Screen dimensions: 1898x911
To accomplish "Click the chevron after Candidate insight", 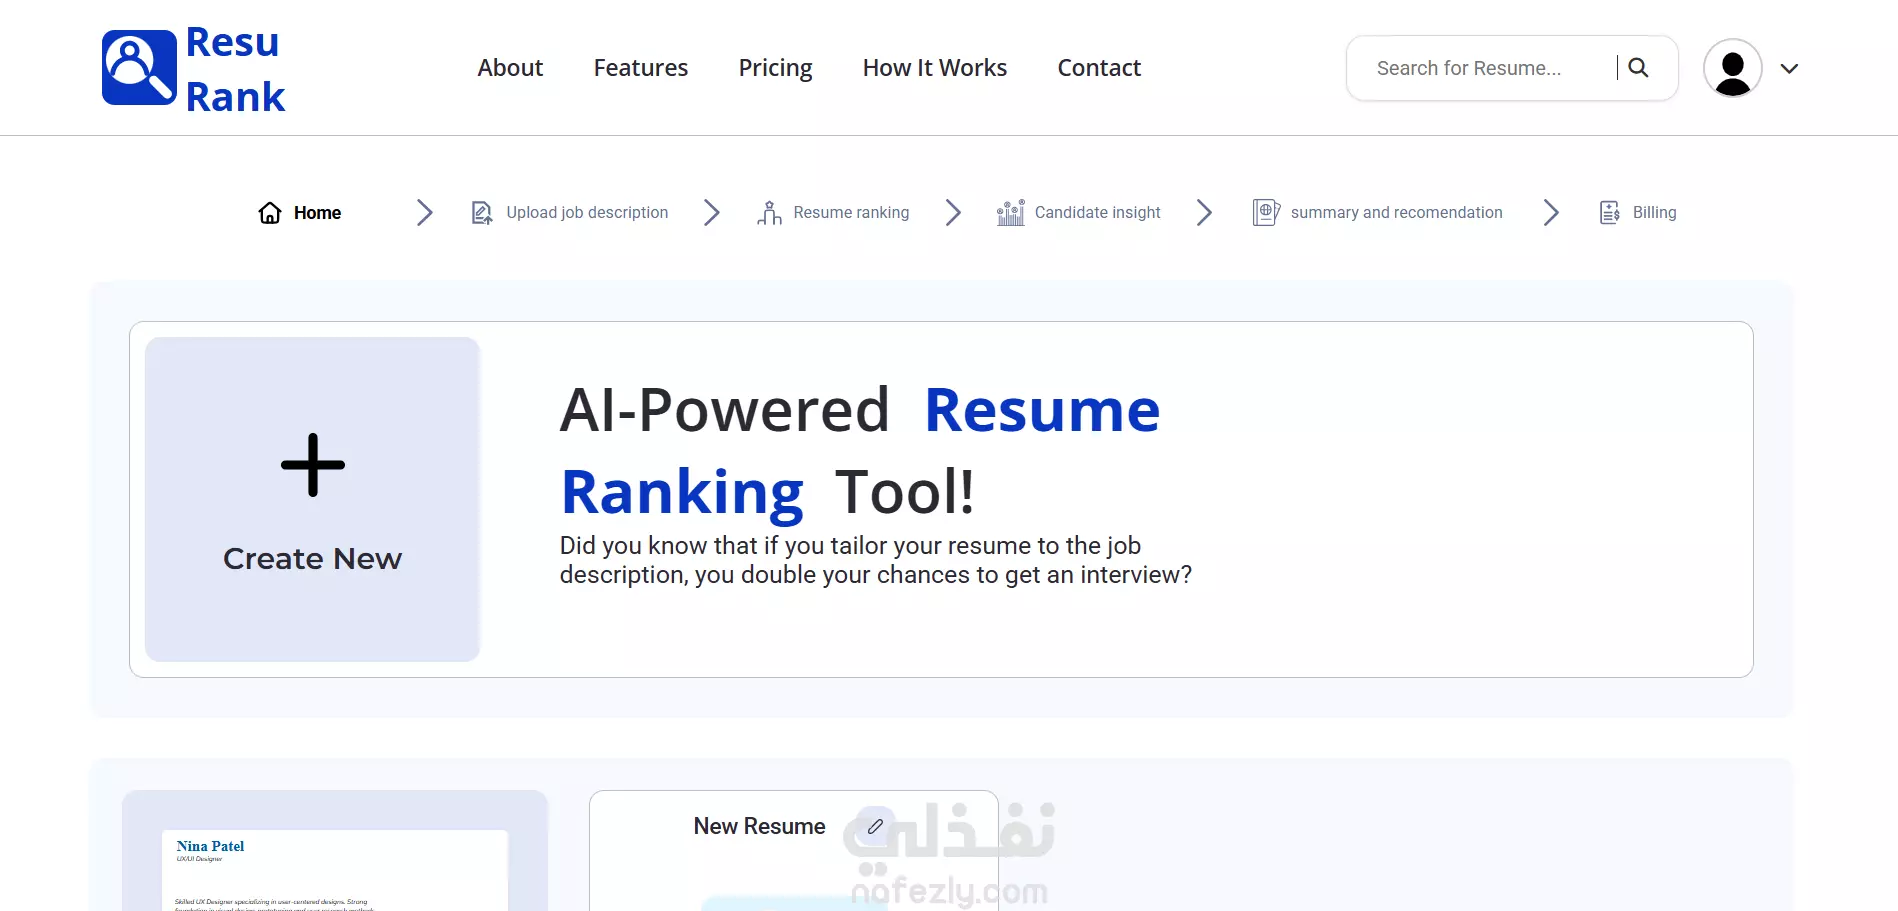I will click(x=1204, y=212).
